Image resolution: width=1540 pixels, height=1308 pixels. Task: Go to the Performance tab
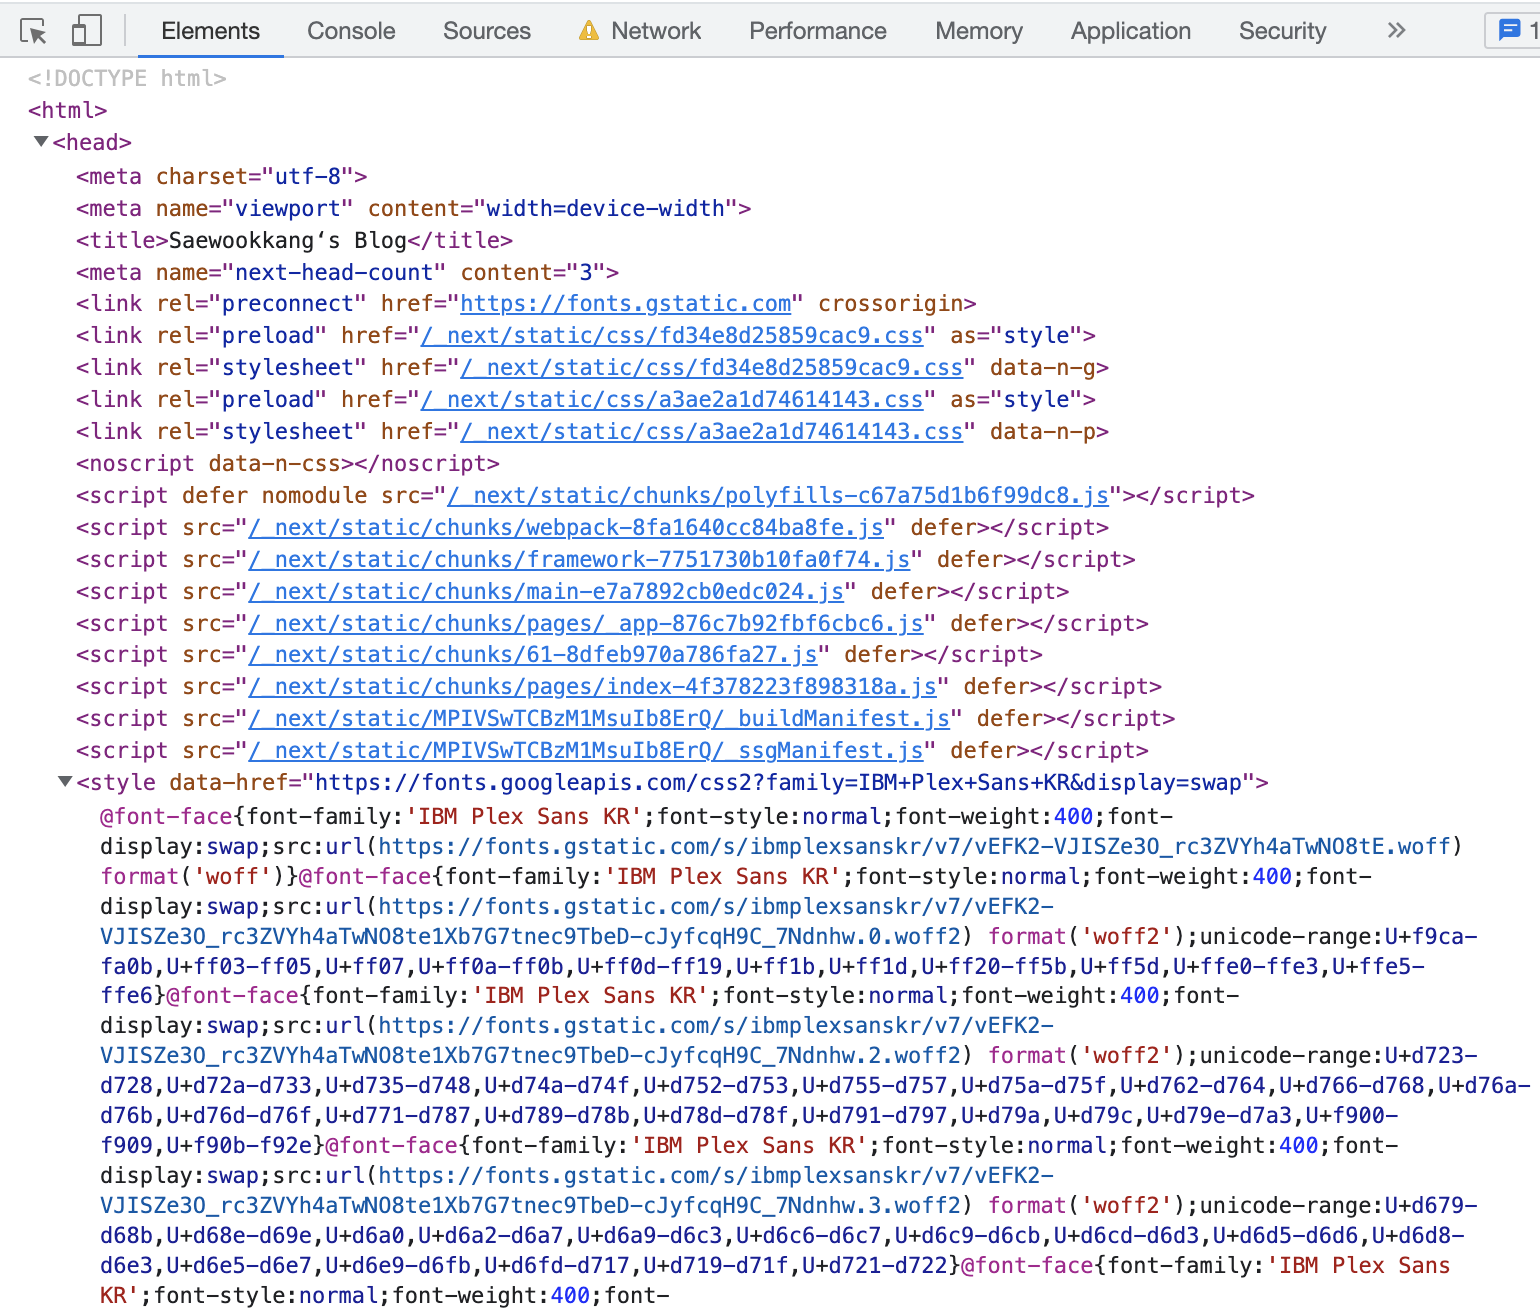(818, 31)
